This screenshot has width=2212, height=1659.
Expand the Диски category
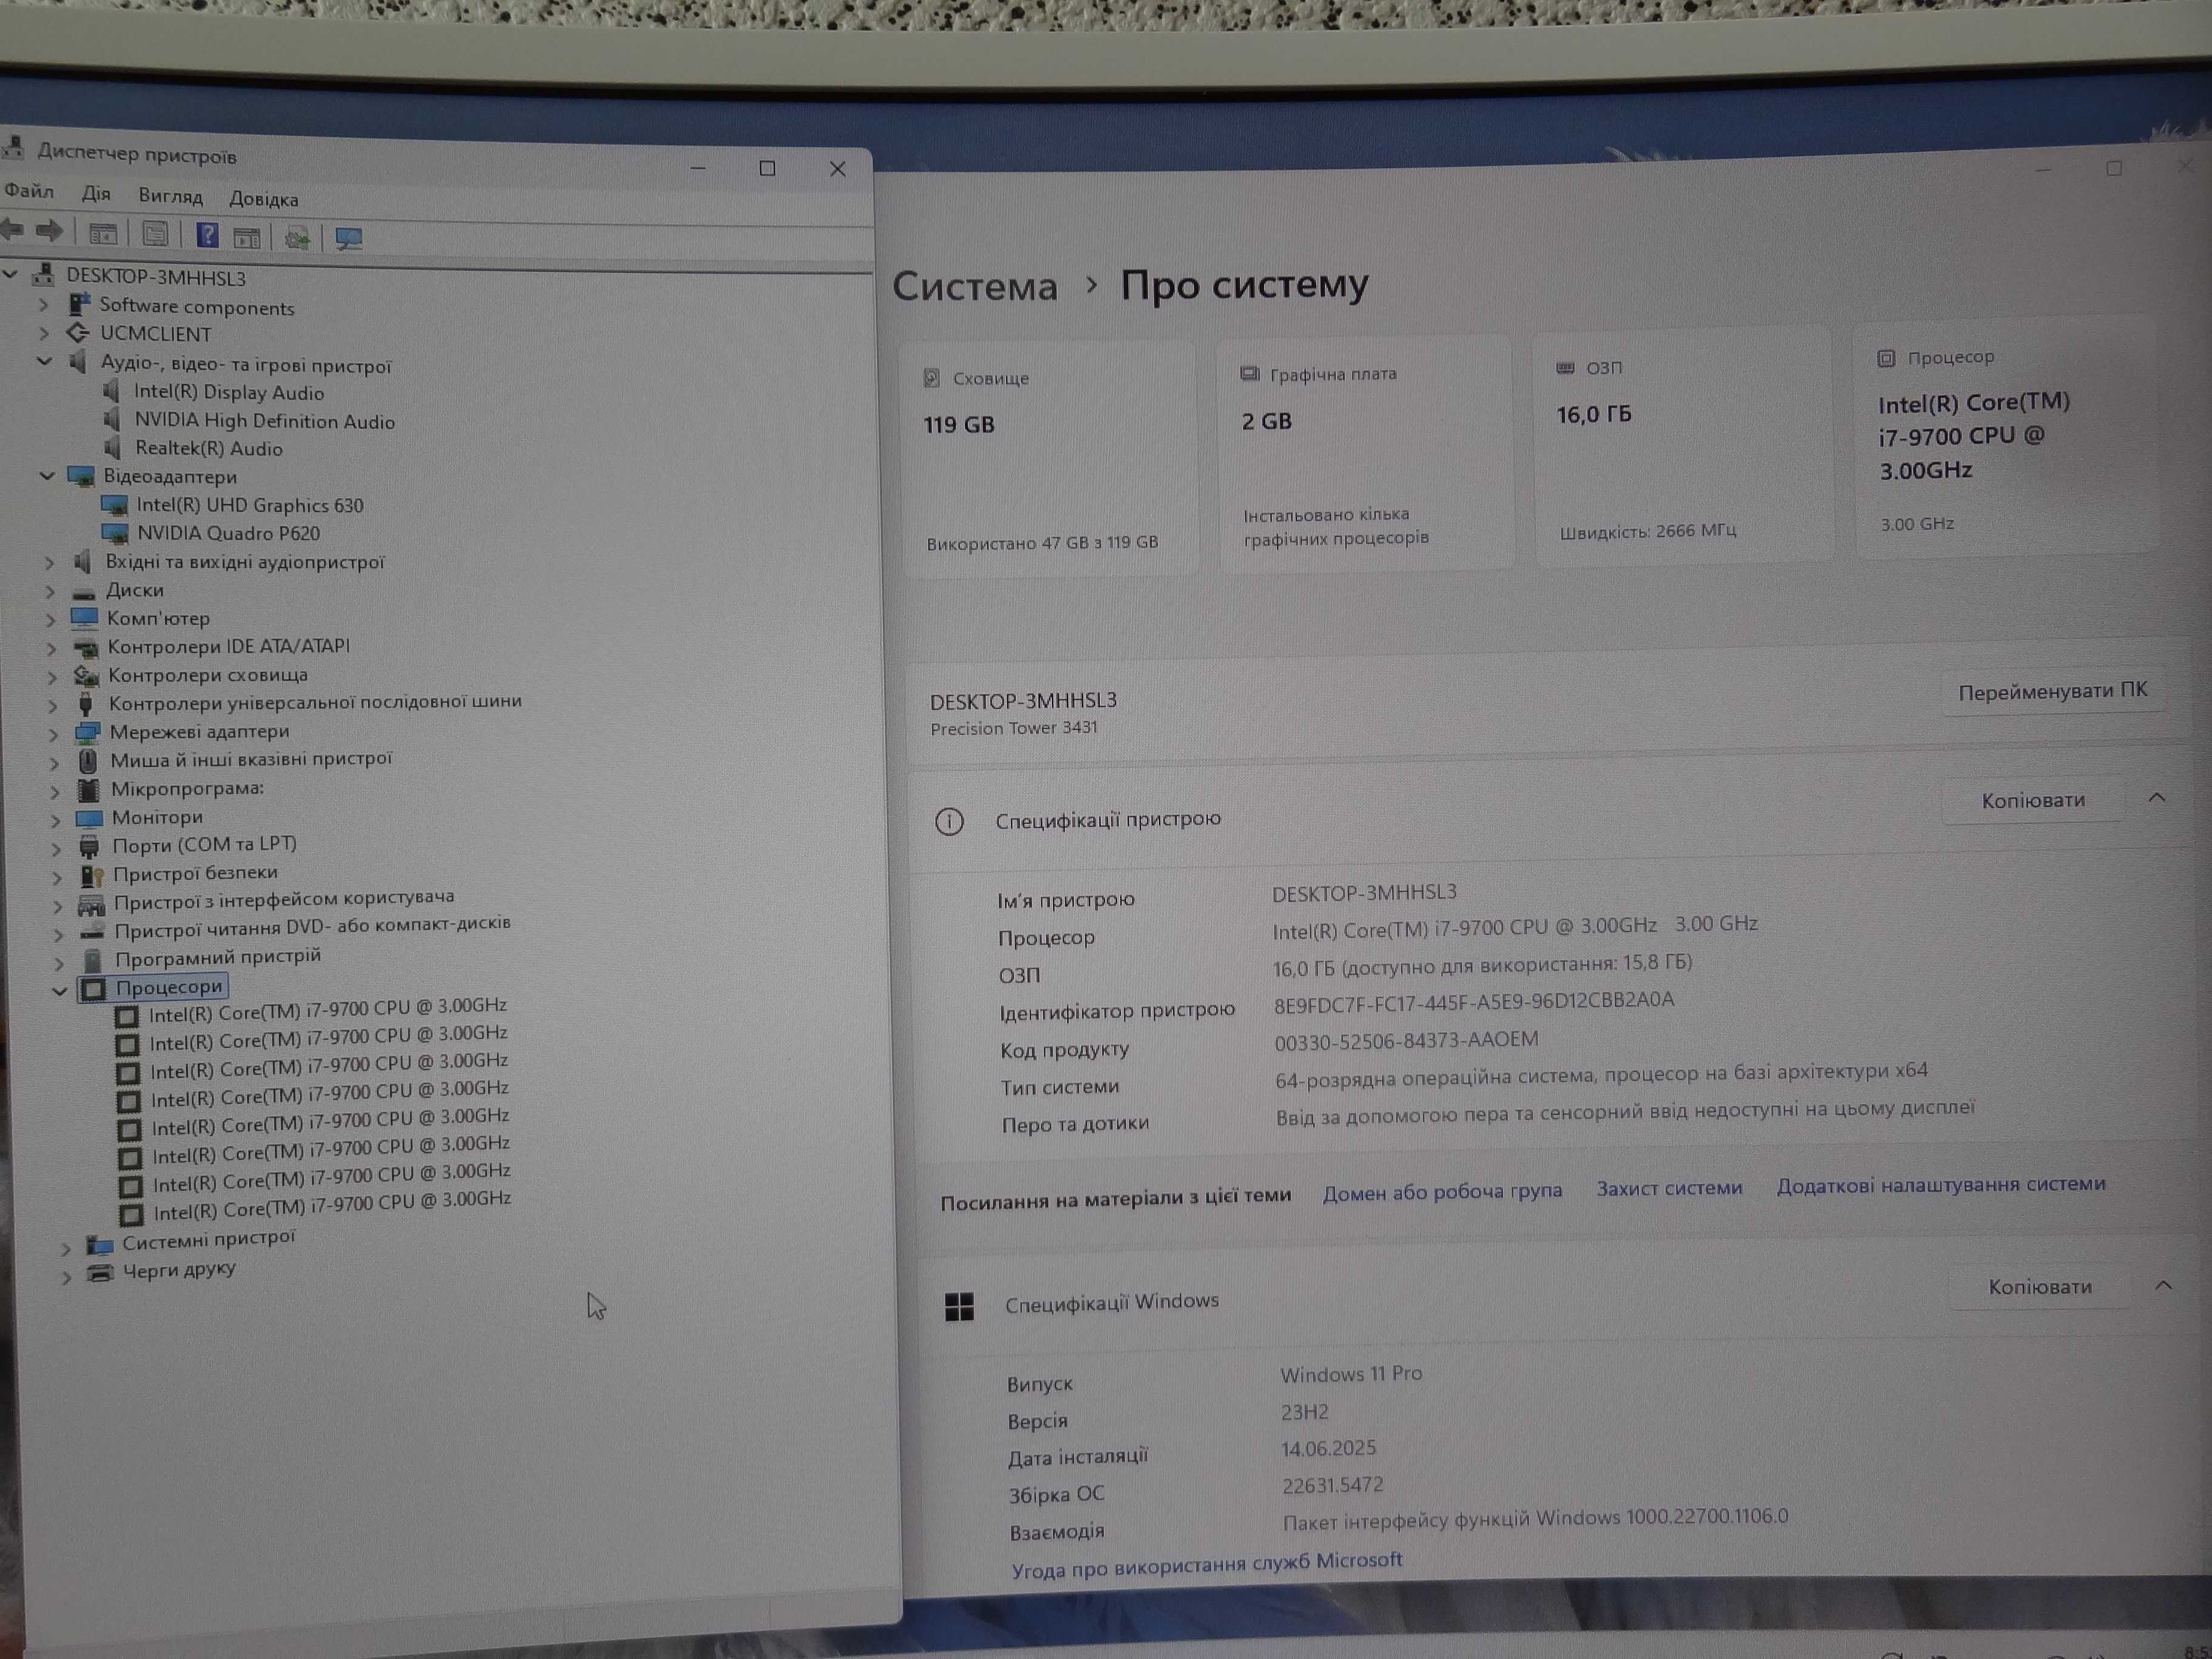pyautogui.click(x=49, y=591)
